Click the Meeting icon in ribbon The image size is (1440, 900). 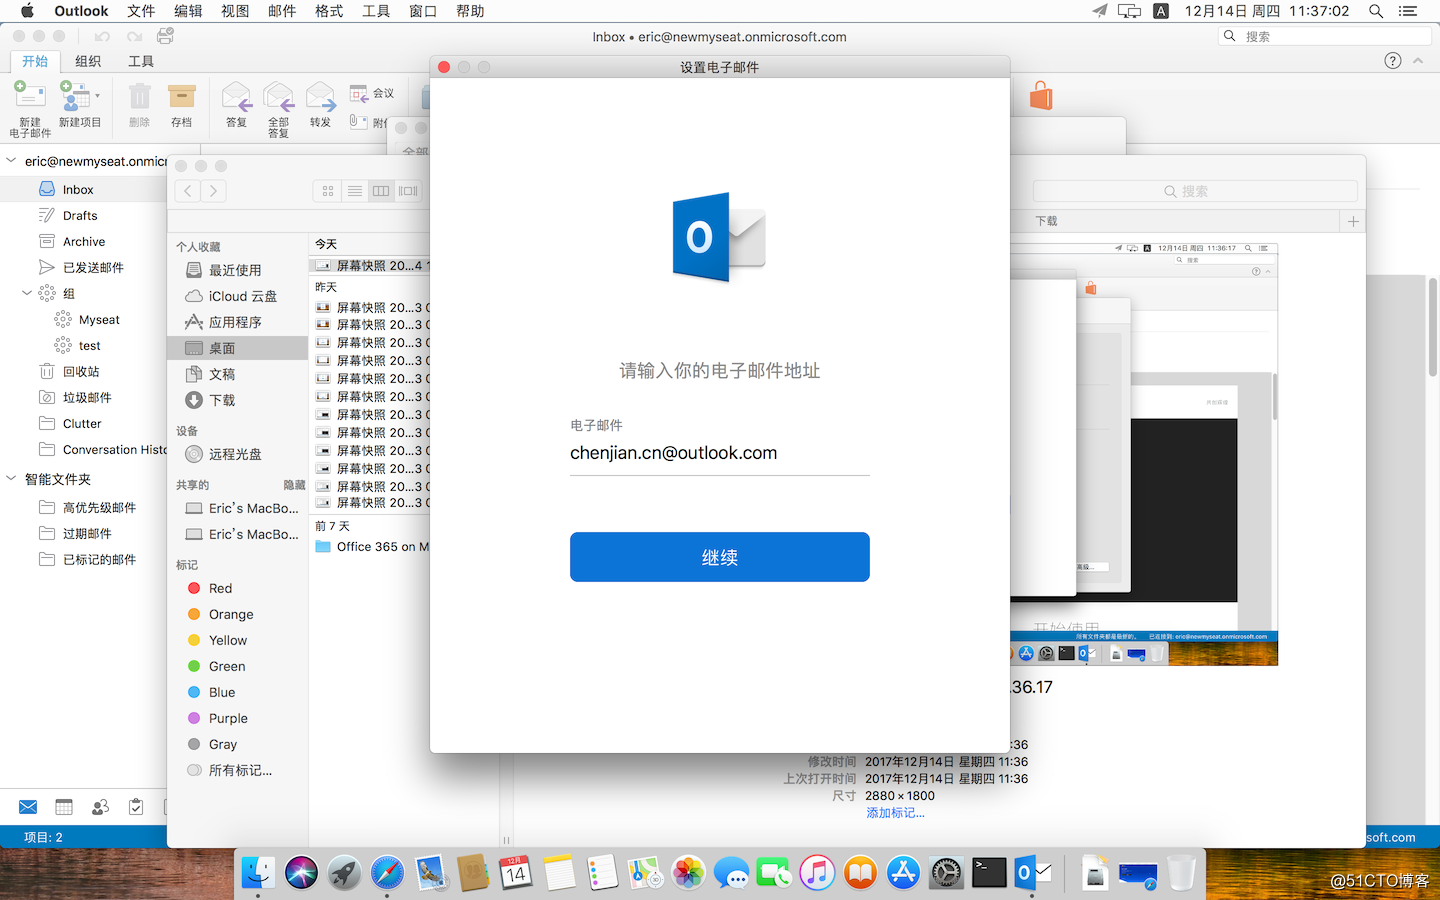coord(359,93)
